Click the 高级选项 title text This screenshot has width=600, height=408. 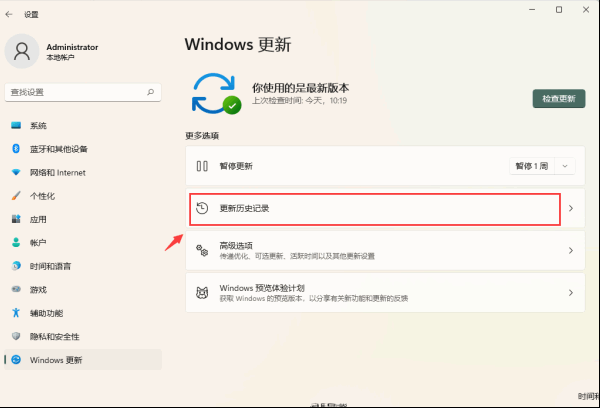point(236,246)
